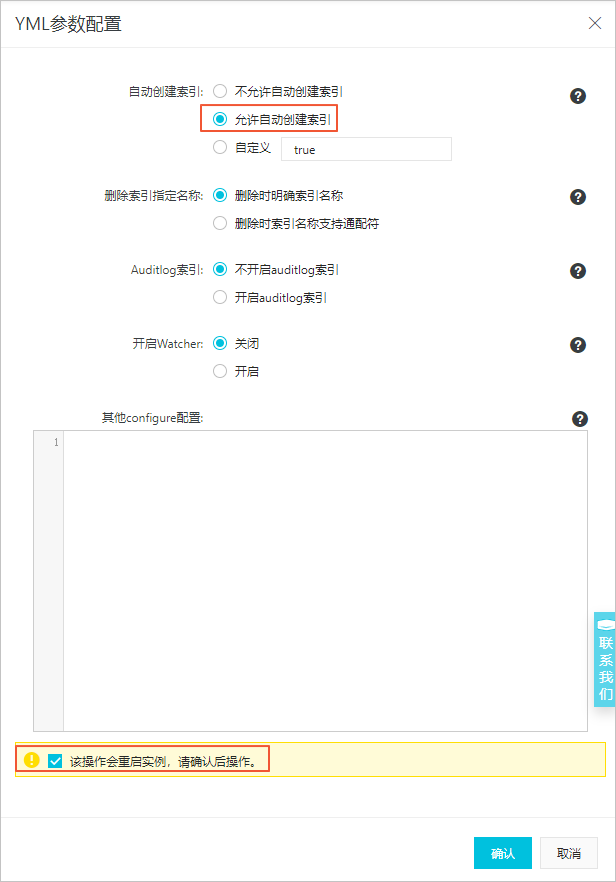Screen dimensions: 616x882
Task: Select 不允许自动创建索引 option
Action: tap(220, 91)
